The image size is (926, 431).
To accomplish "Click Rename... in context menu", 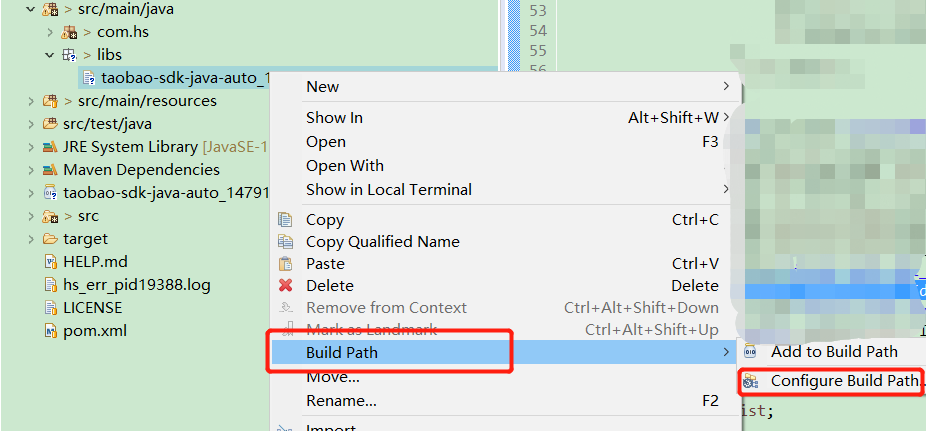I will (341, 401).
